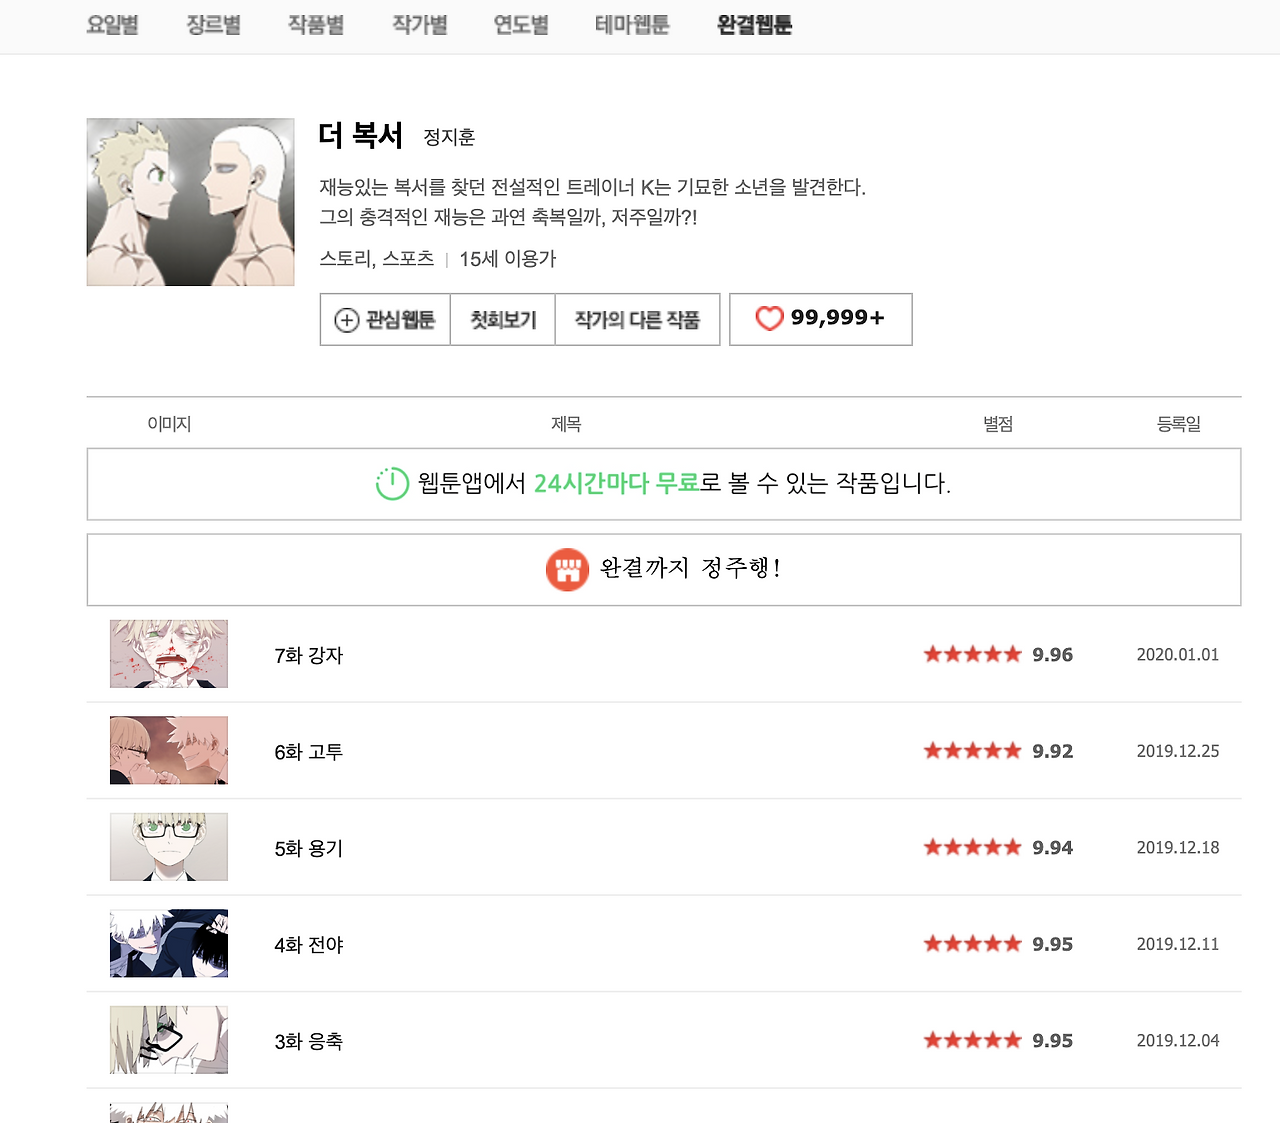Click the date 2019.12.18

point(1178,848)
